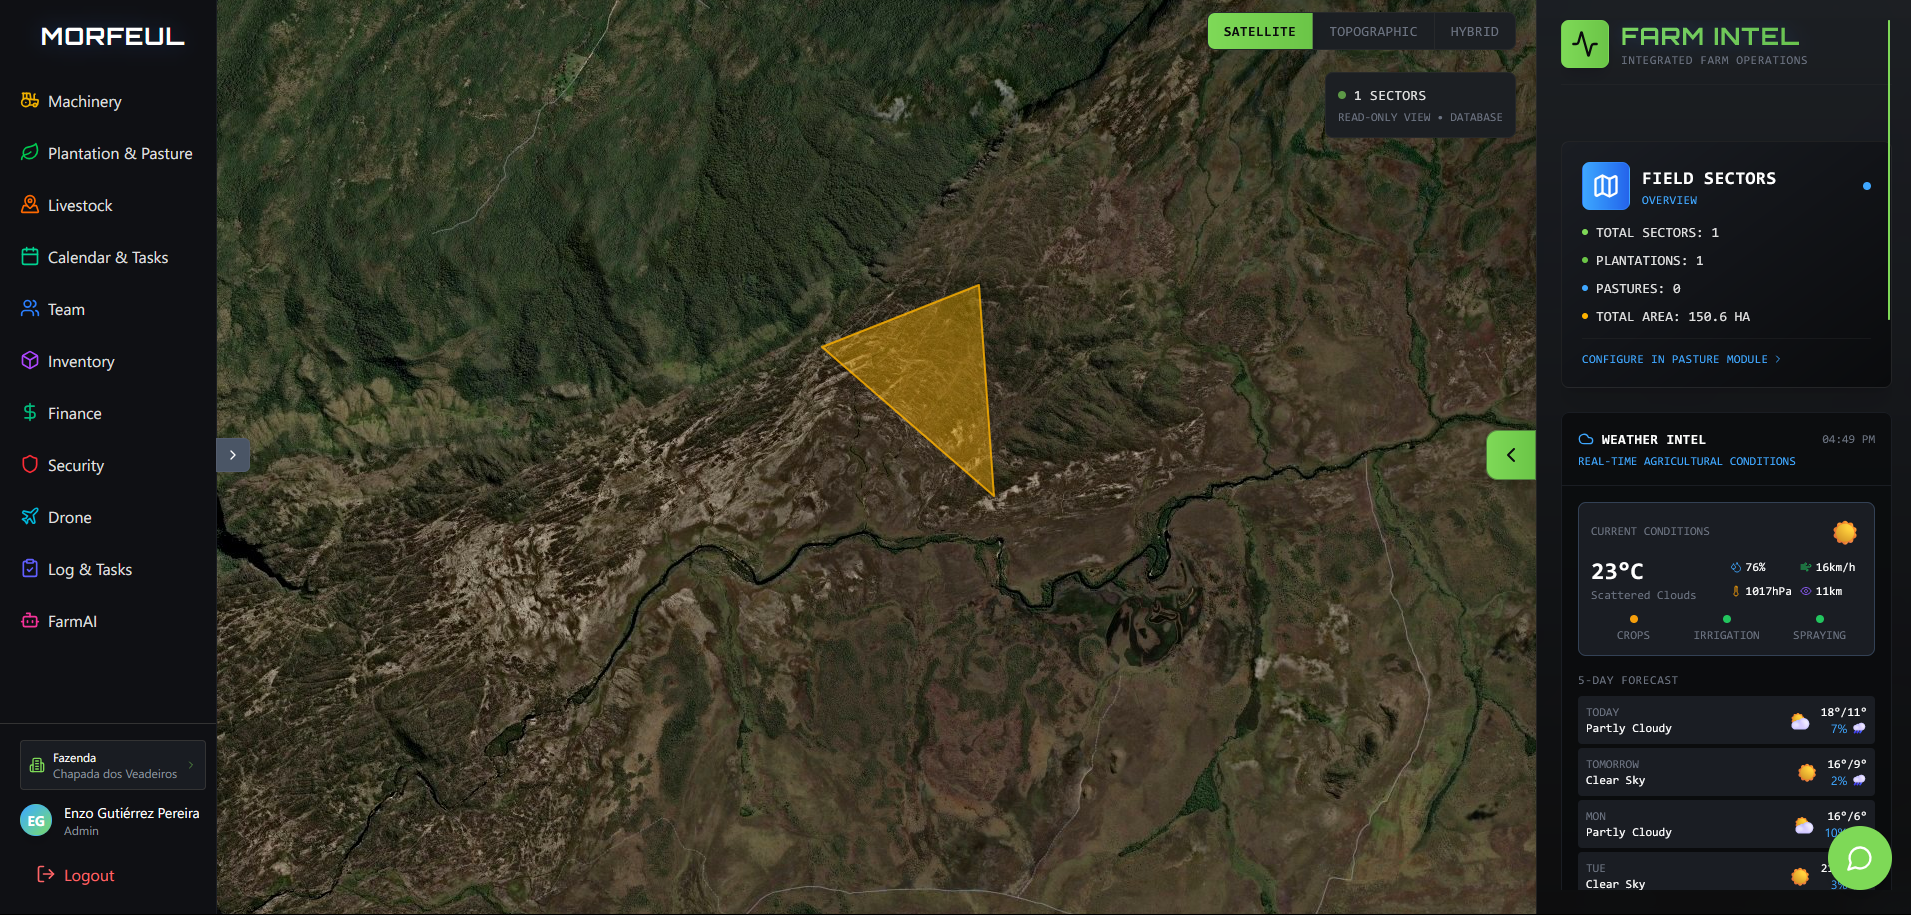Click the FarmAI robot icon
Image resolution: width=1911 pixels, height=915 pixels.
pos(30,621)
